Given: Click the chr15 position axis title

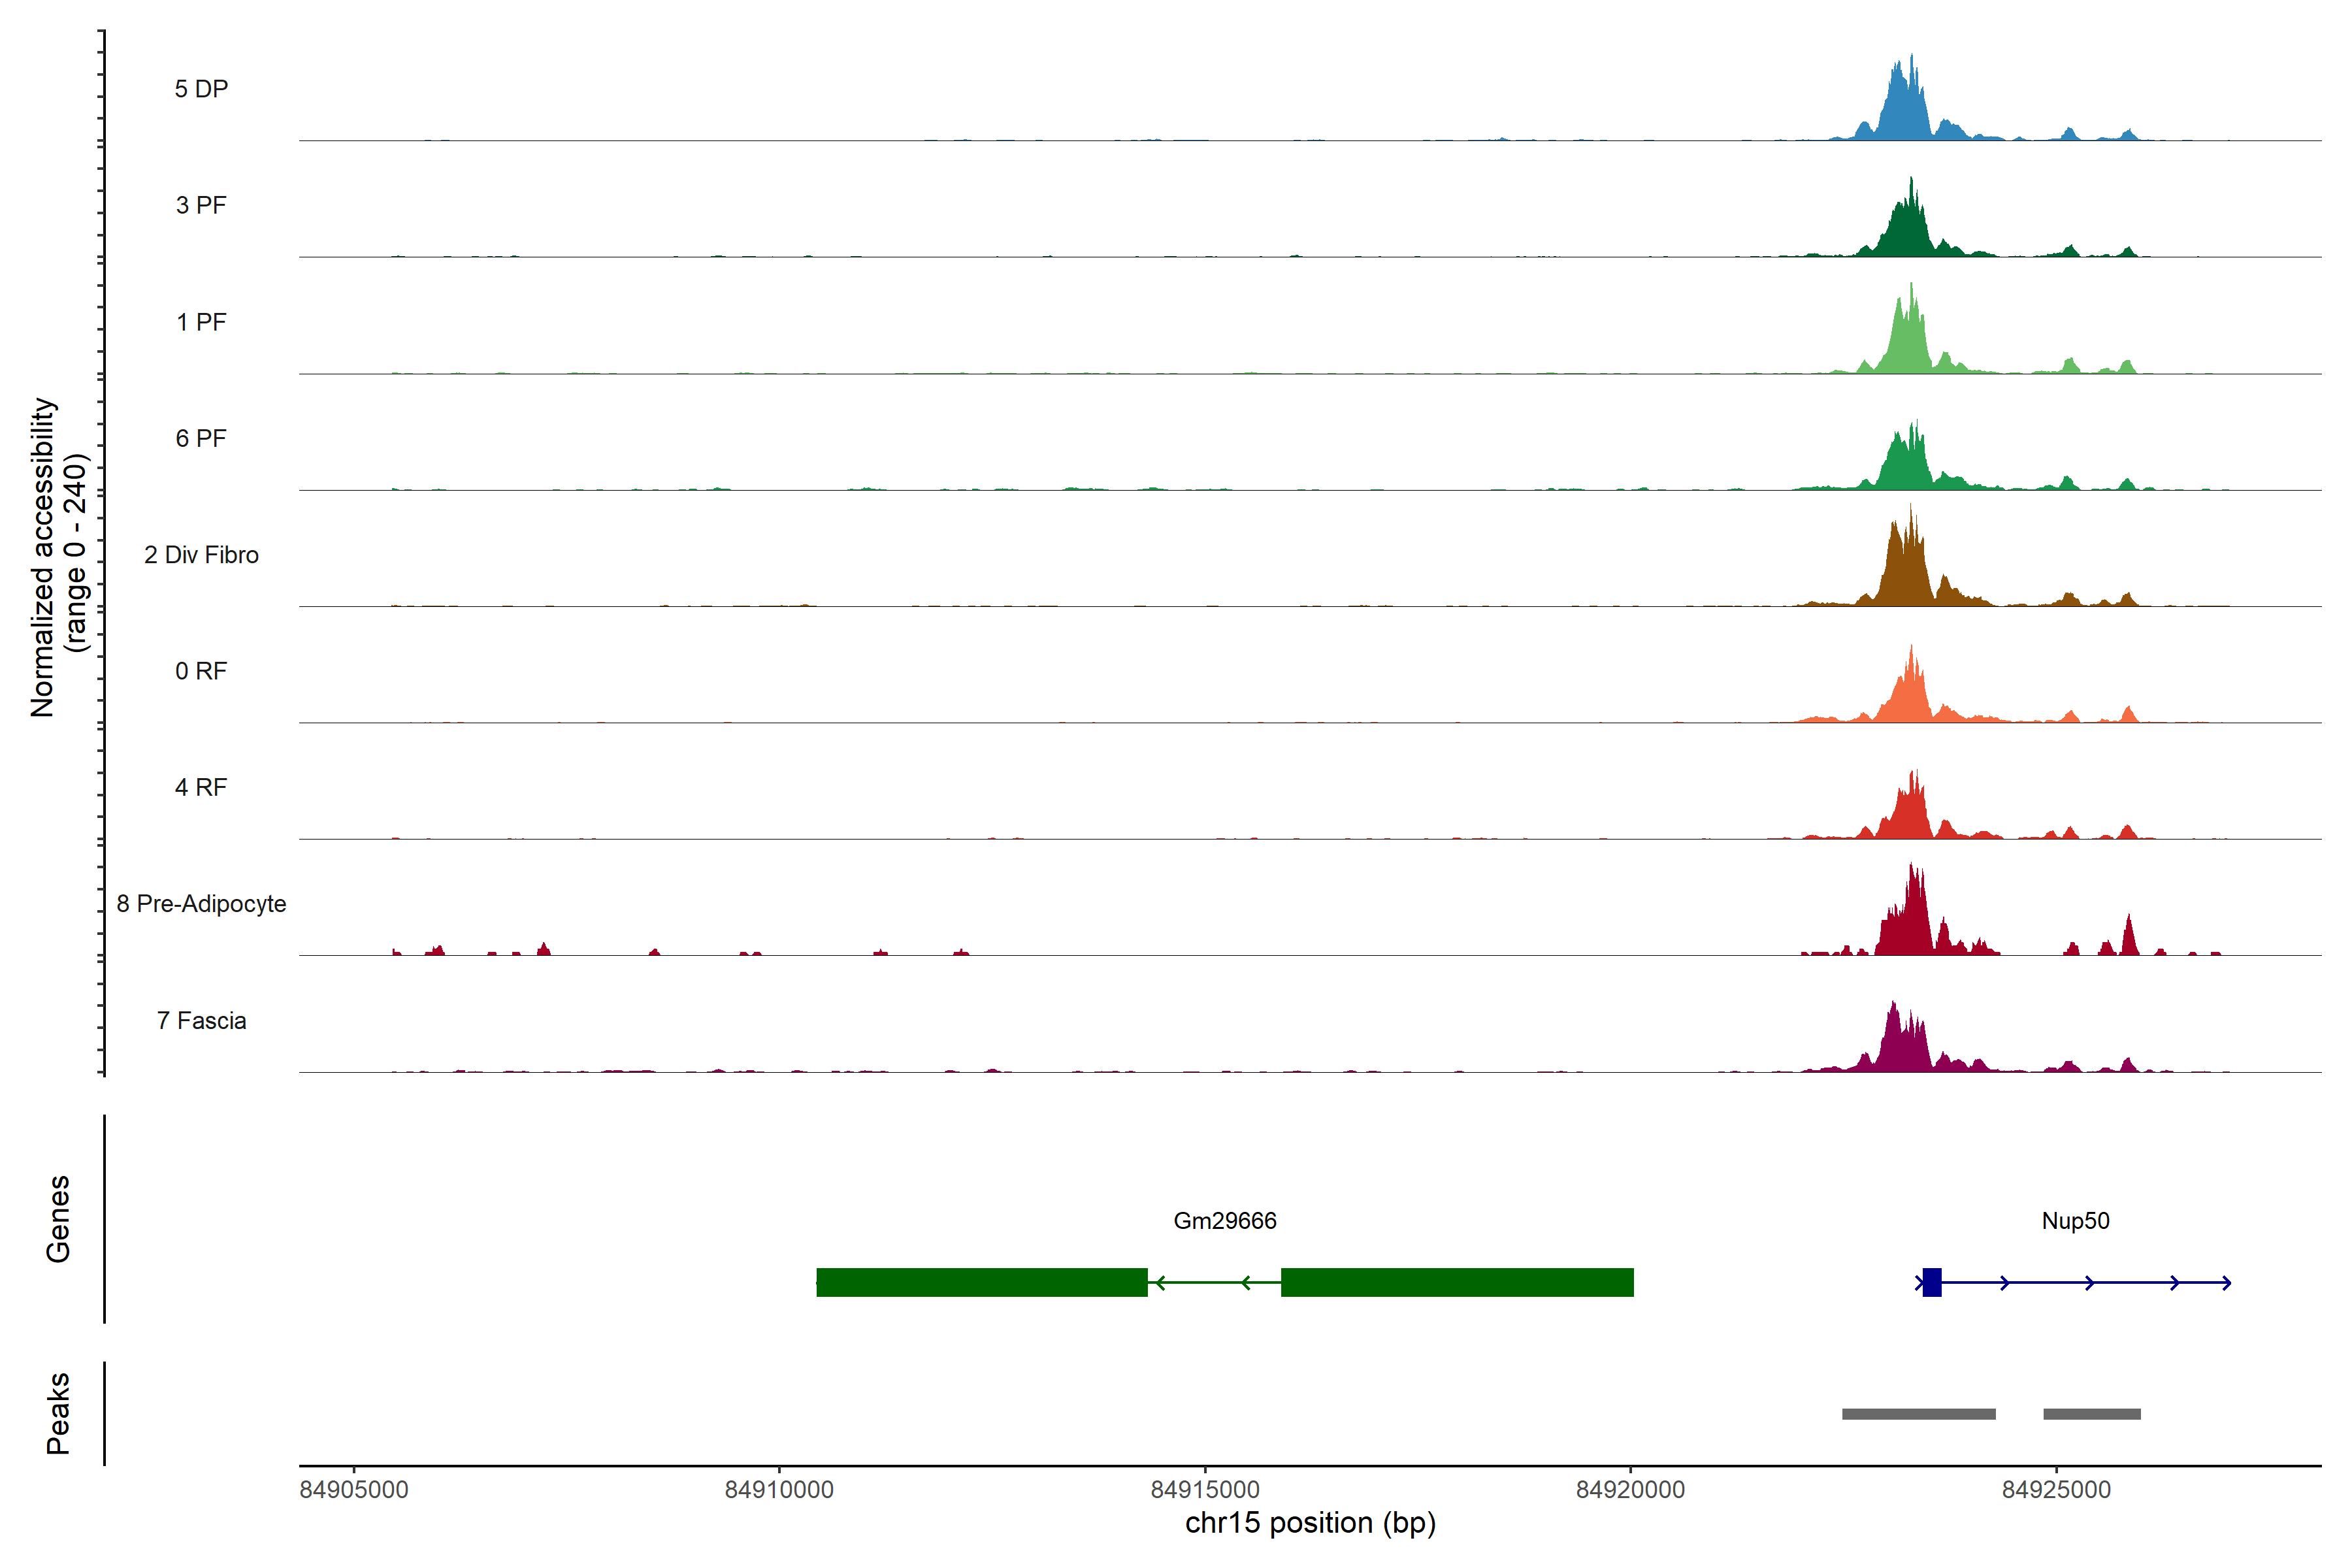Looking at the screenshot, I should 1310,1523.
